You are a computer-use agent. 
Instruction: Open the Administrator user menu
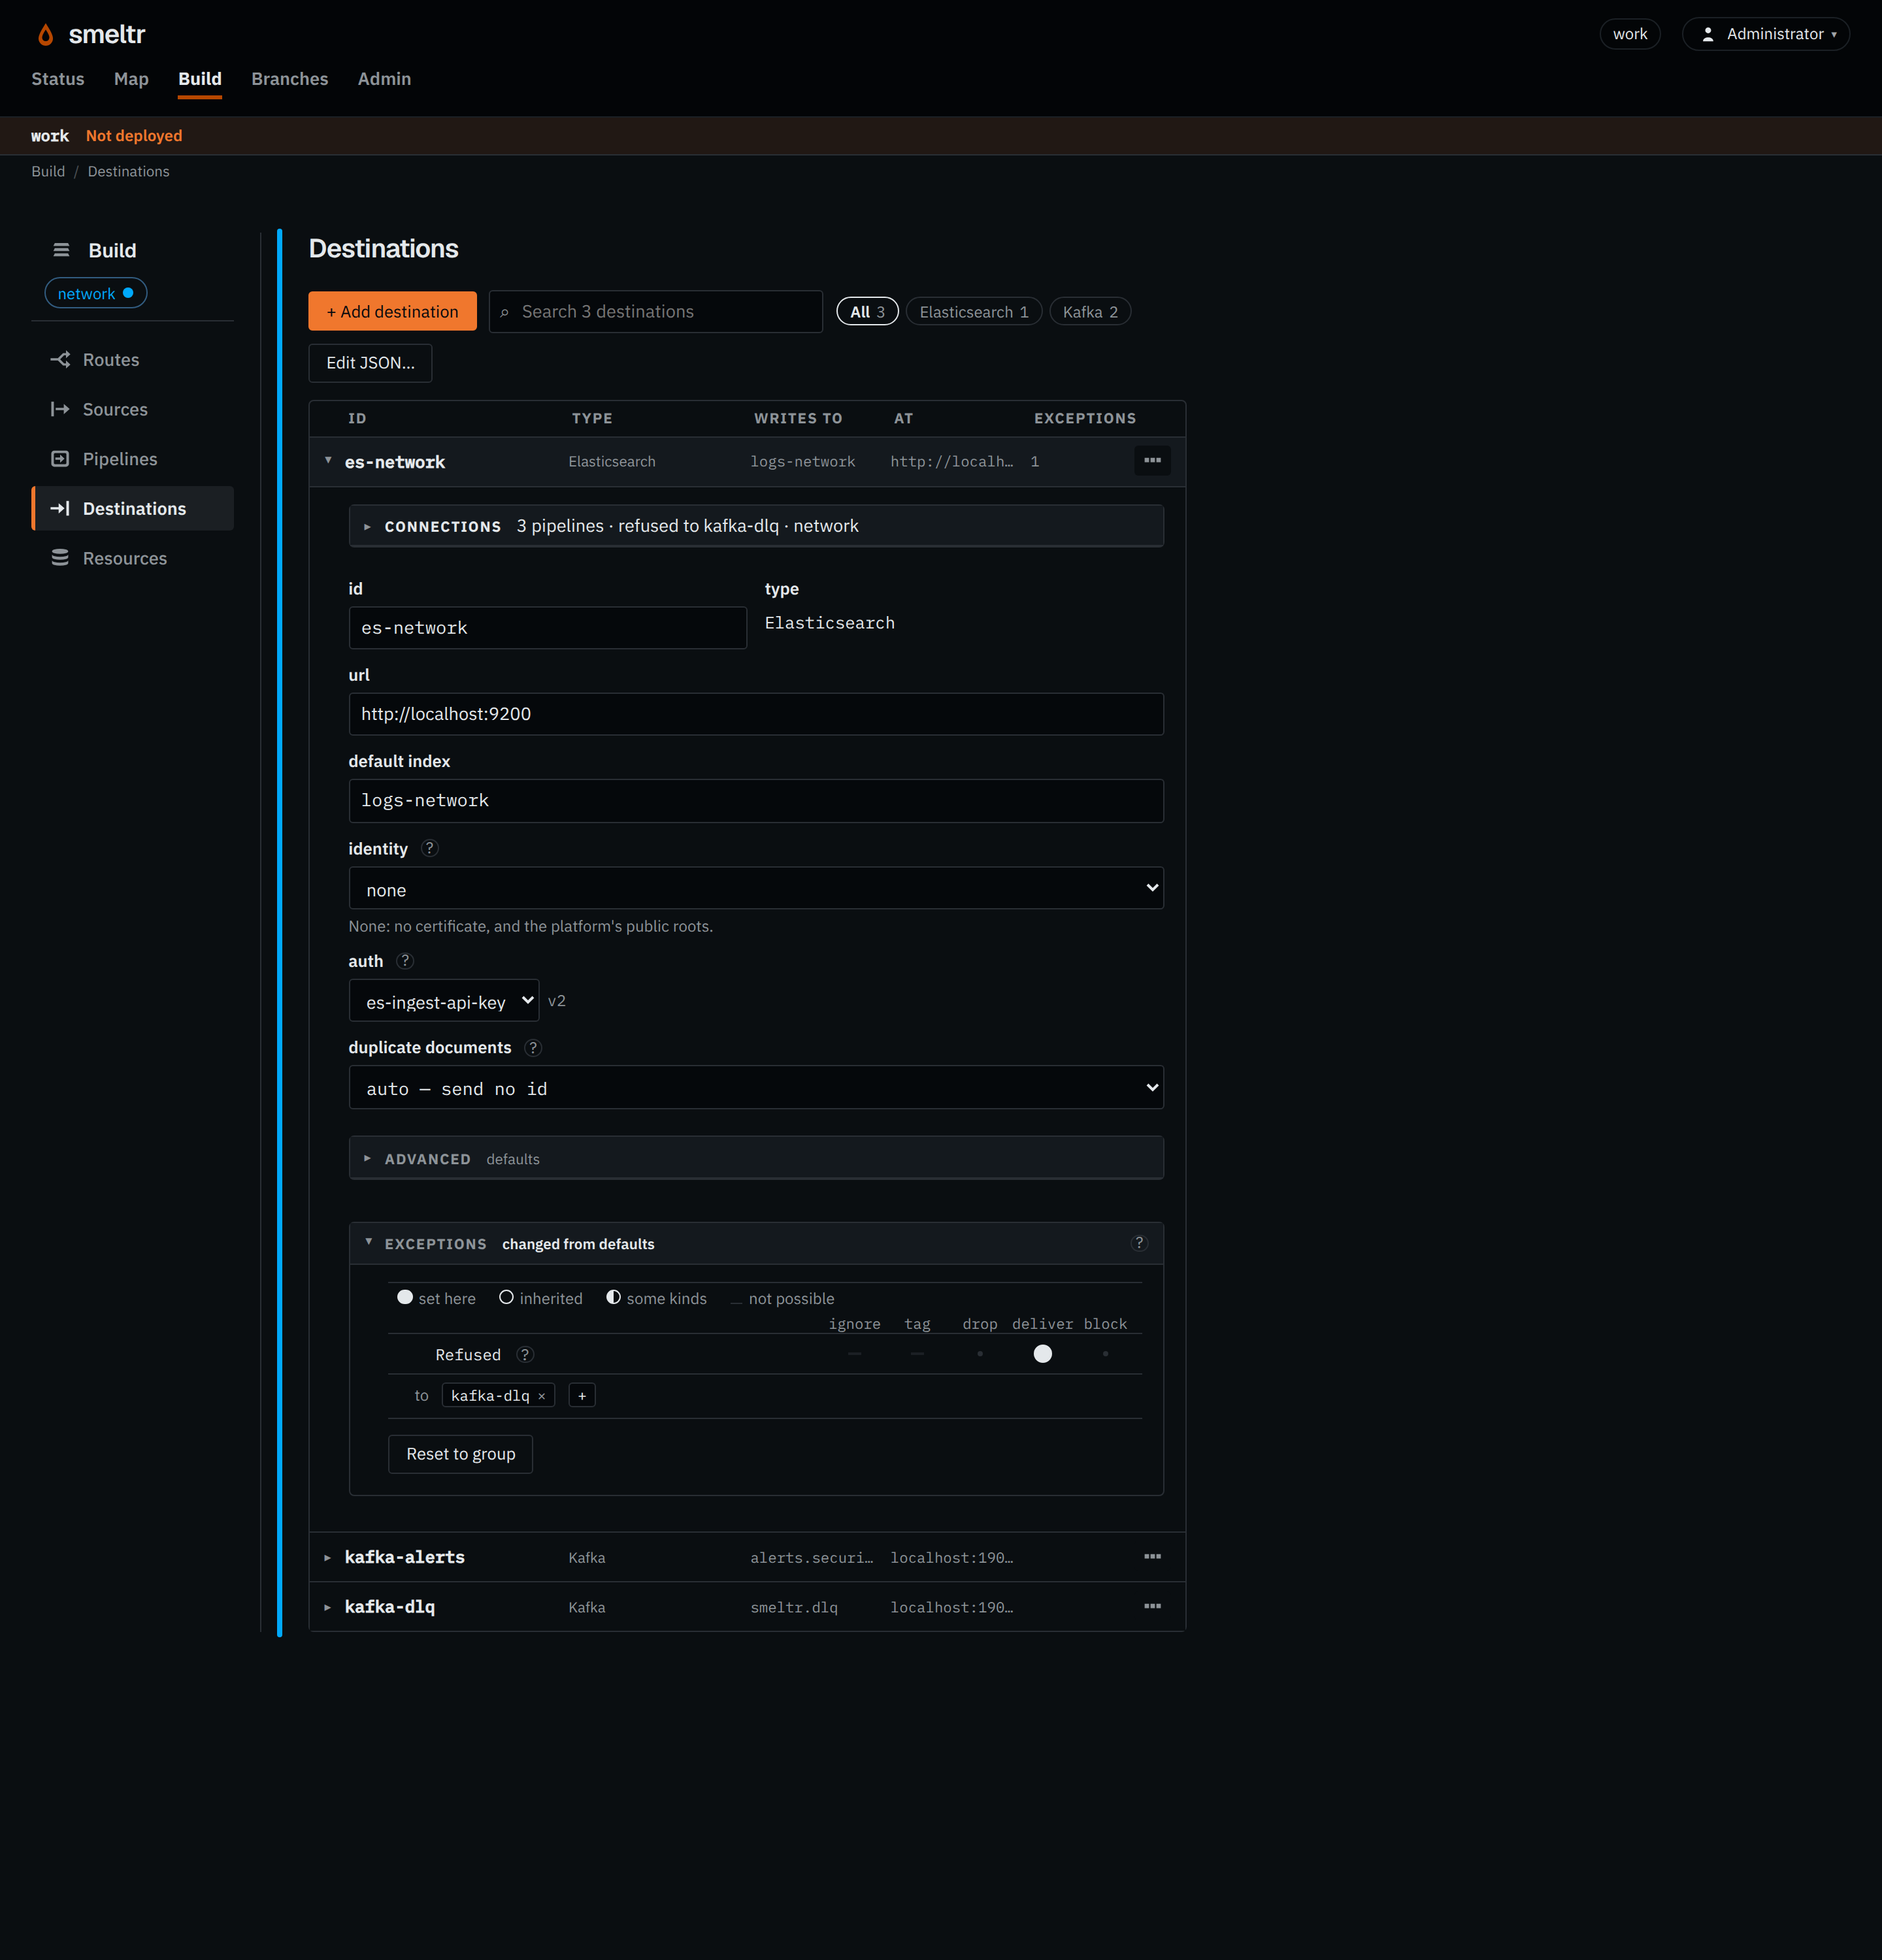(x=1766, y=34)
